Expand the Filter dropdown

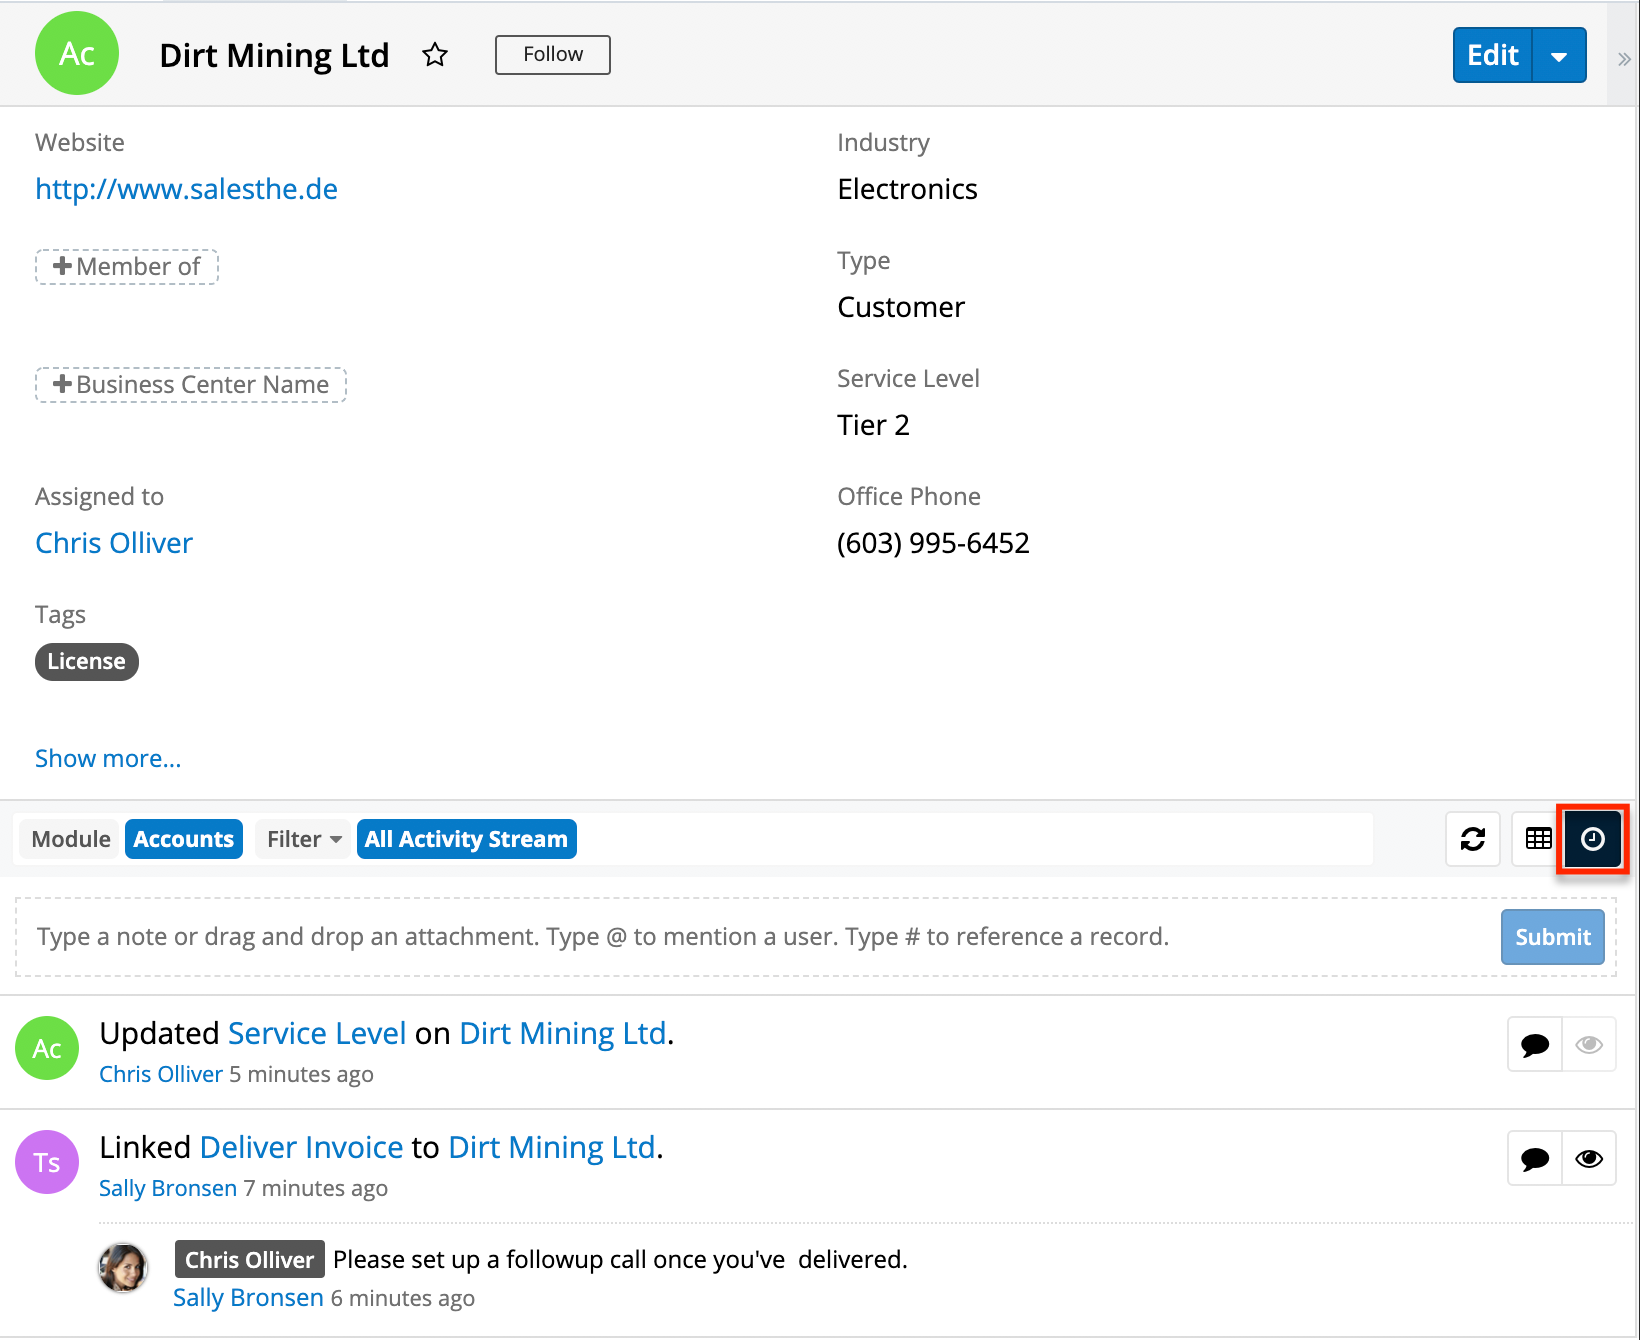(304, 839)
